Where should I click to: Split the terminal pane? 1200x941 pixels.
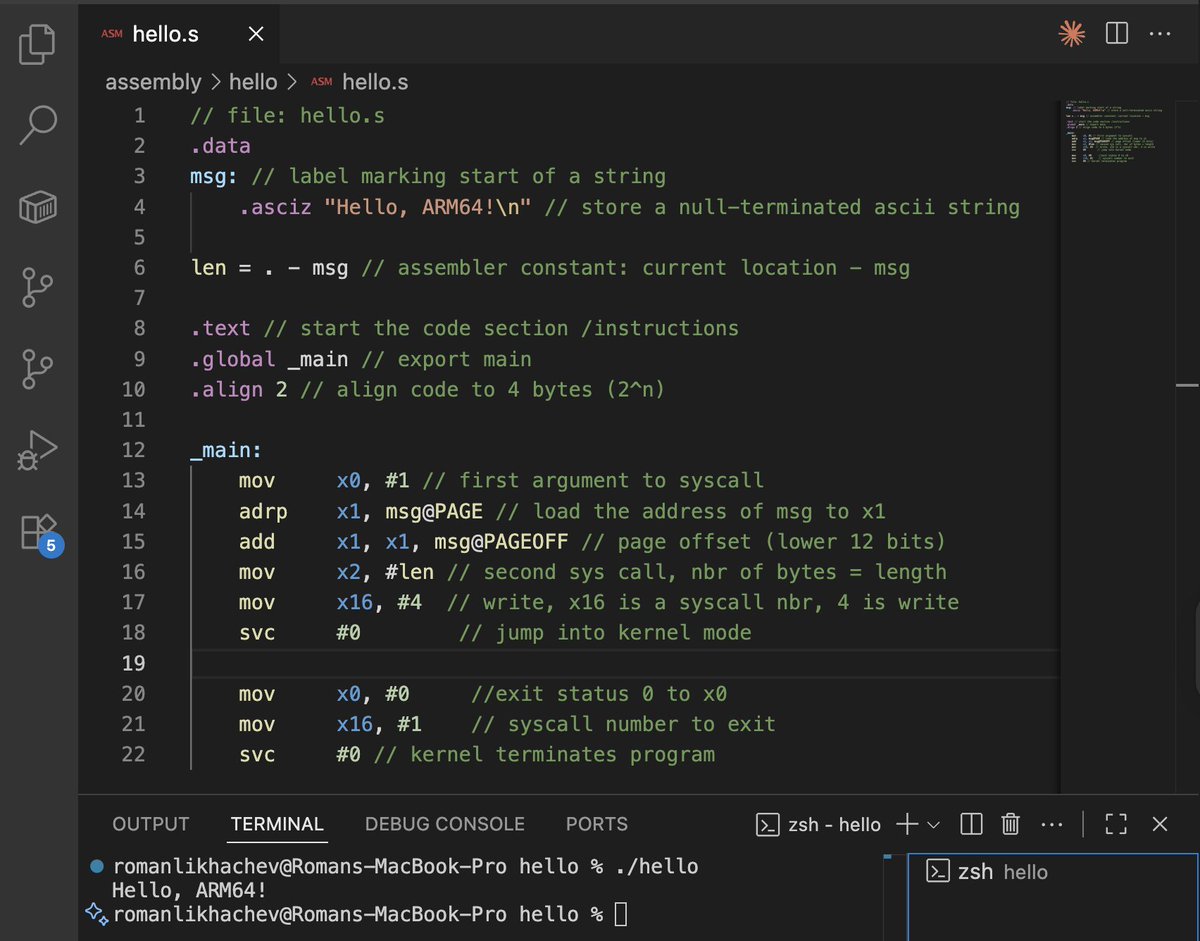coord(971,824)
